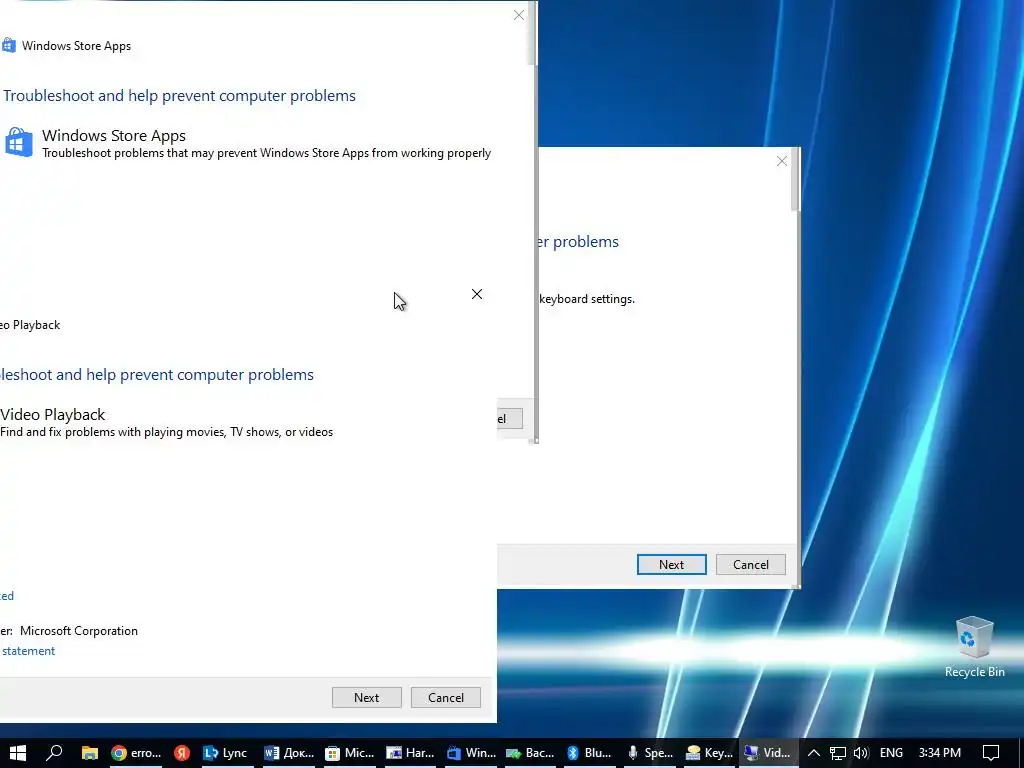Open the 3:34 PM clock flyout
Viewport: 1024px width, 768px height.
[x=939, y=753]
